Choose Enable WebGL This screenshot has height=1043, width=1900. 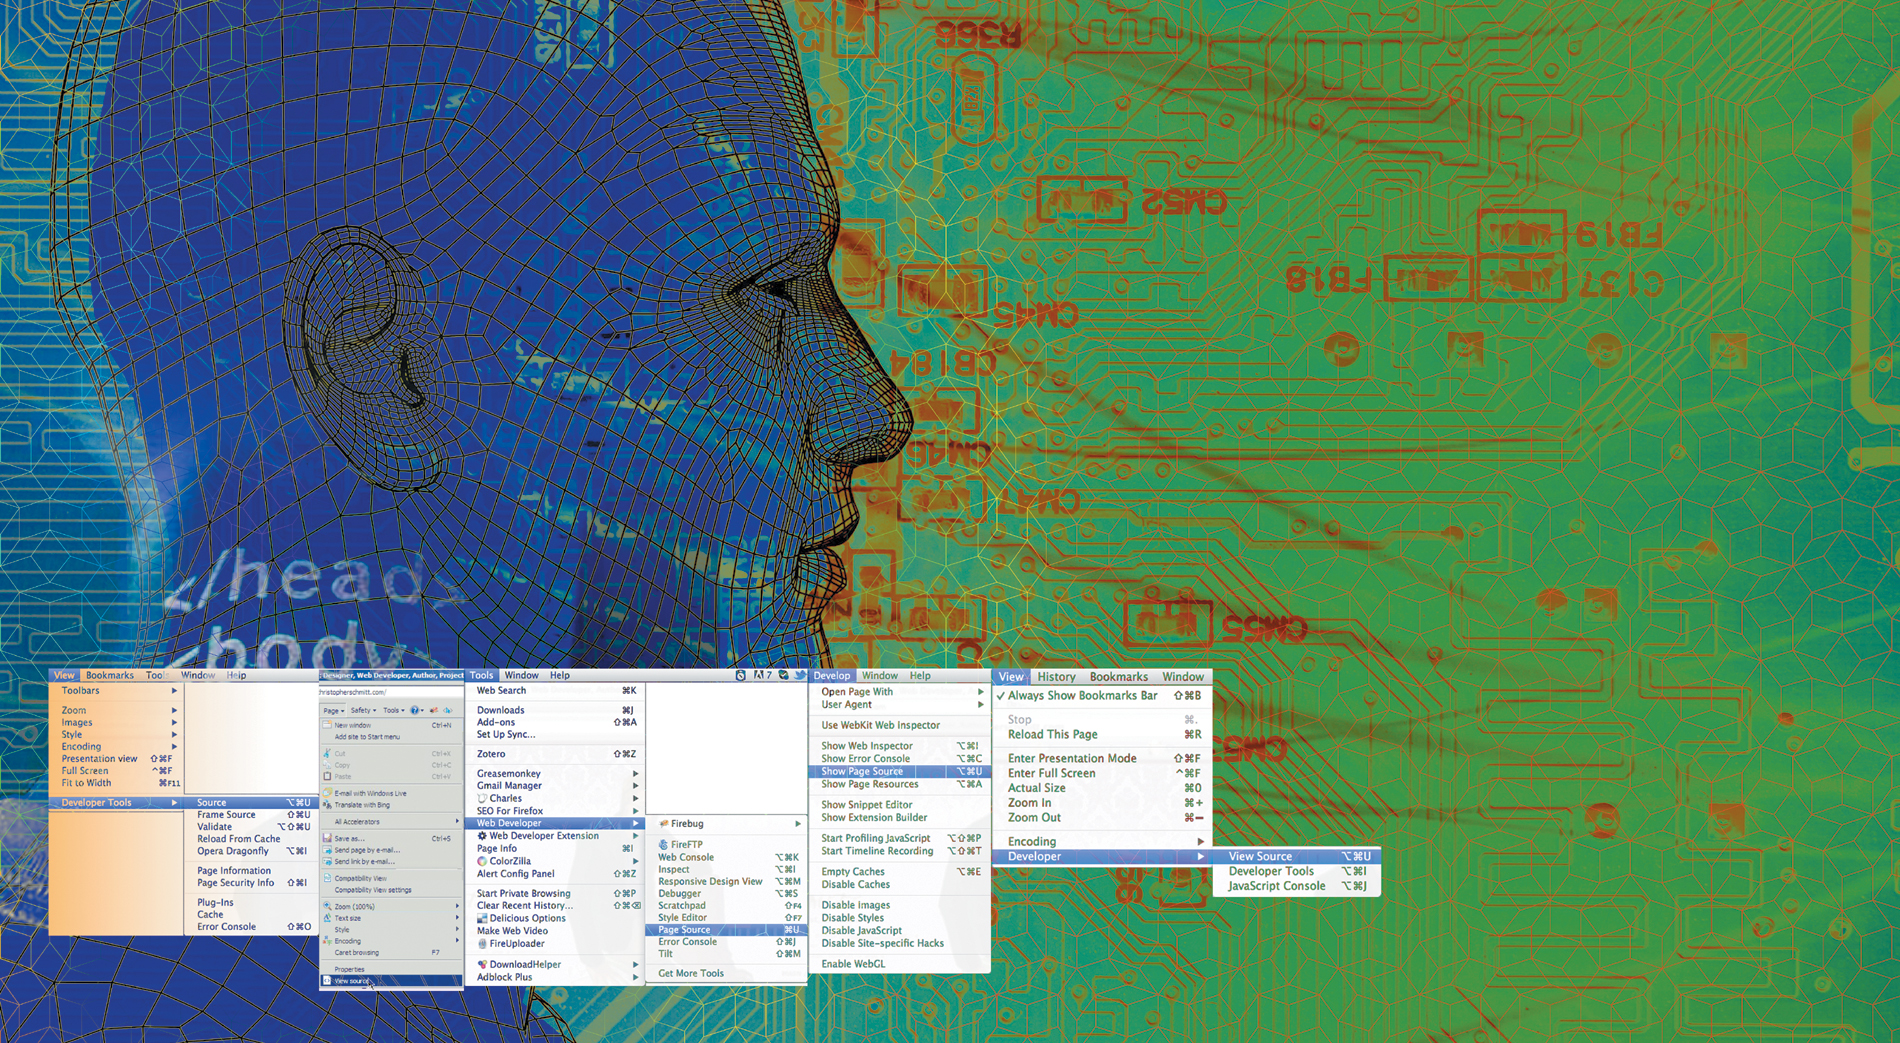tap(853, 964)
